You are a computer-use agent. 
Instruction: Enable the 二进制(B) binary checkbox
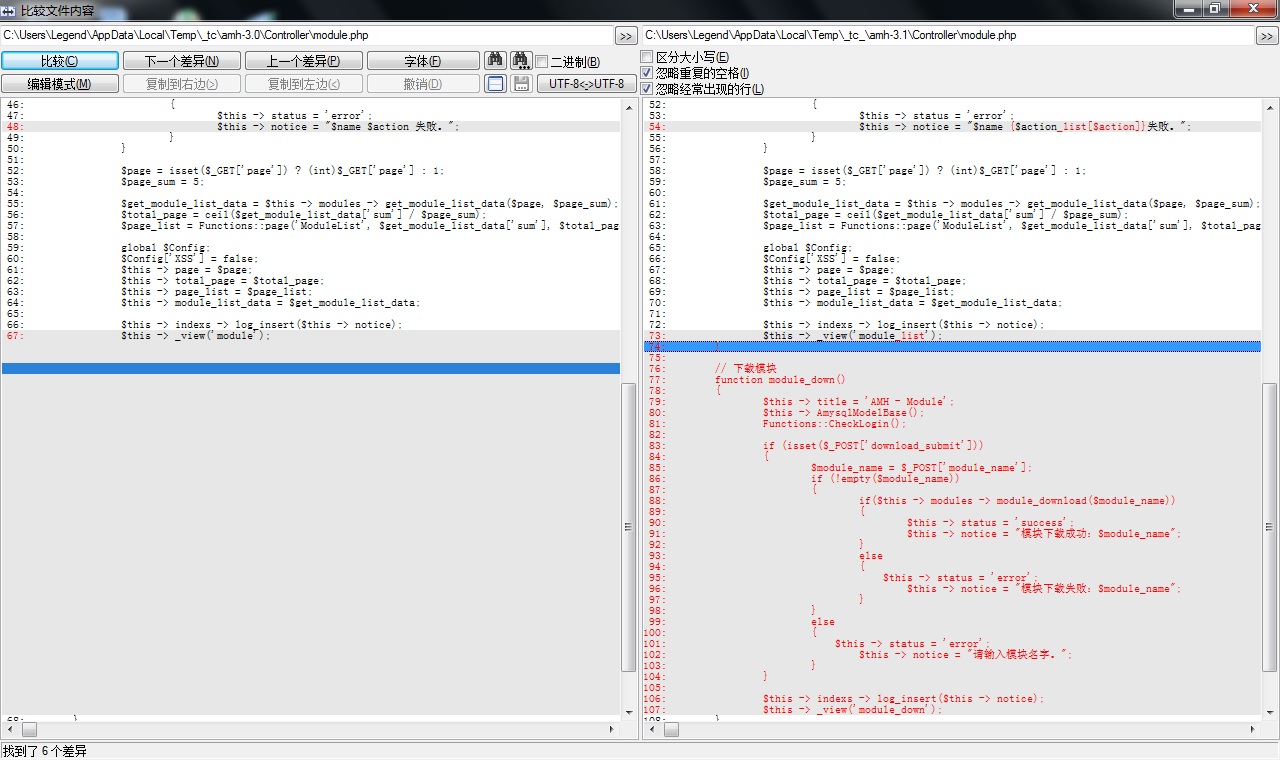click(542, 62)
